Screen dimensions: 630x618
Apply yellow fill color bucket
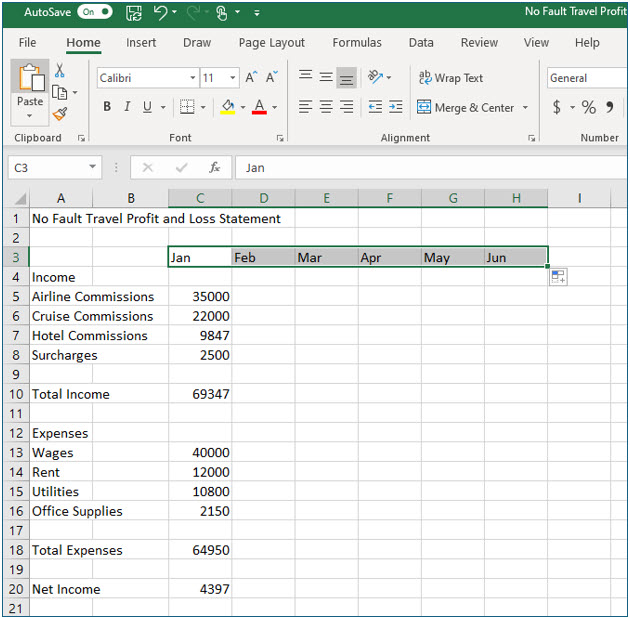pyautogui.click(x=228, y=107)
